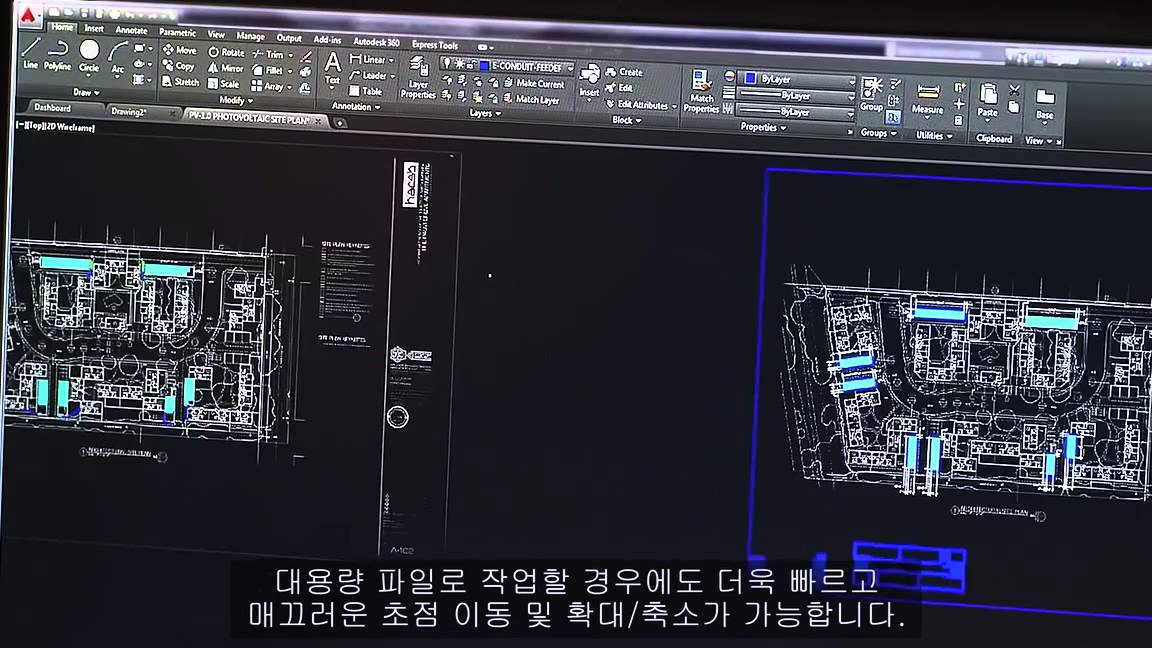Open the Layer Properties manager

tap(419, 78)
